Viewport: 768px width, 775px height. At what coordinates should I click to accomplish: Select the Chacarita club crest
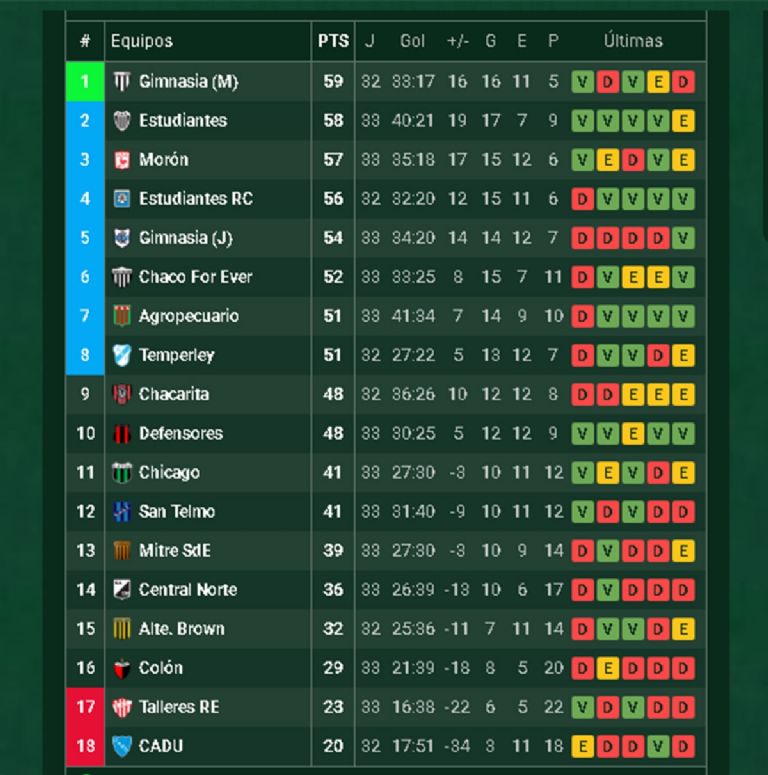point(122,394)
